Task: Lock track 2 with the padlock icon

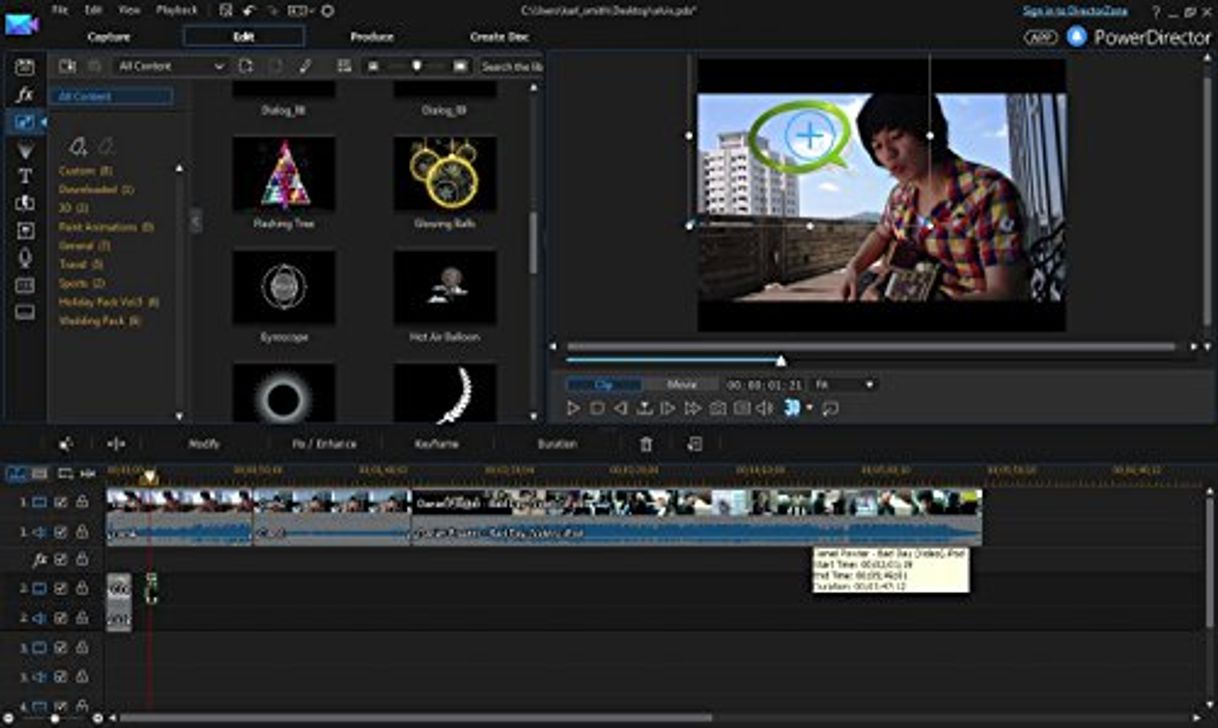Action: [80, 586]
